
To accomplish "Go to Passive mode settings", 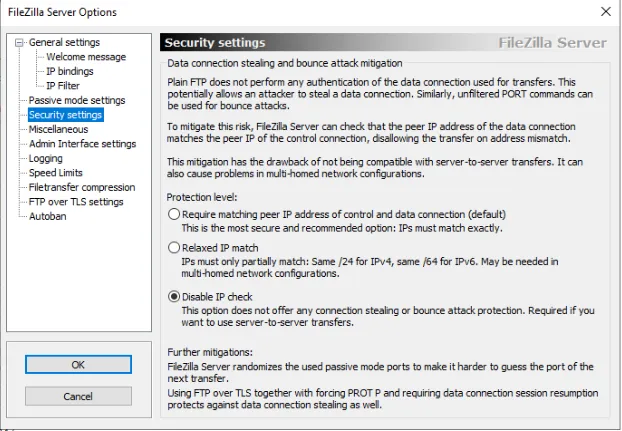I will pyautogui.click(x=77, y=100).
